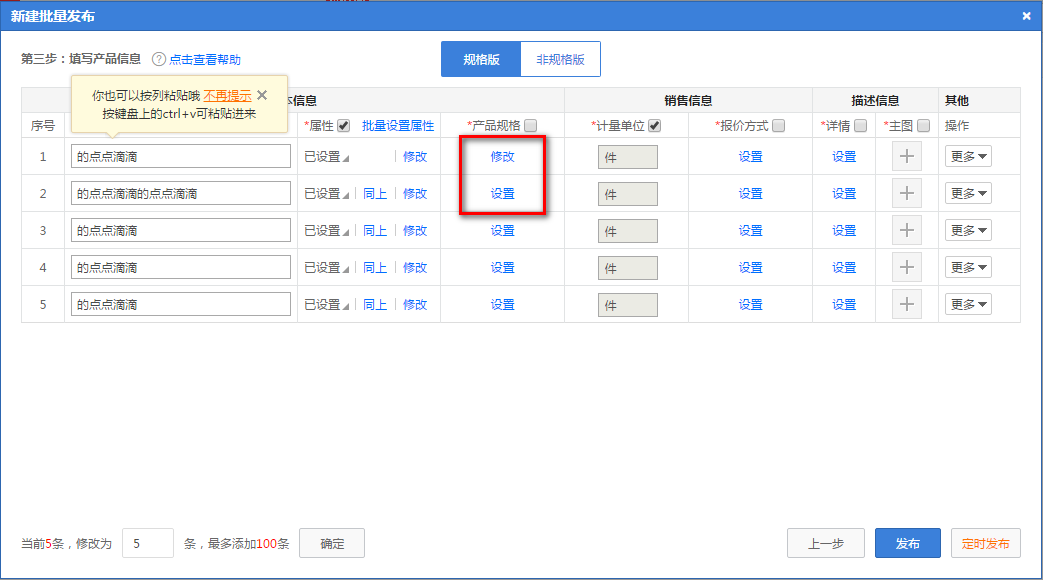Check the 产品规格 column checkbox
1043x580 pixels.
coord(531,126)
